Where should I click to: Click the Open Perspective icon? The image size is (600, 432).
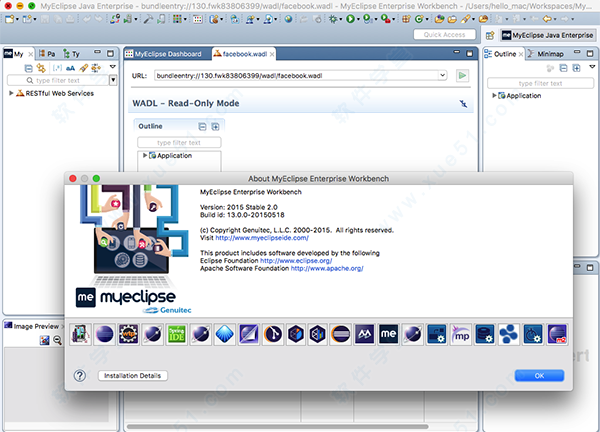click(x=490, y=36)
